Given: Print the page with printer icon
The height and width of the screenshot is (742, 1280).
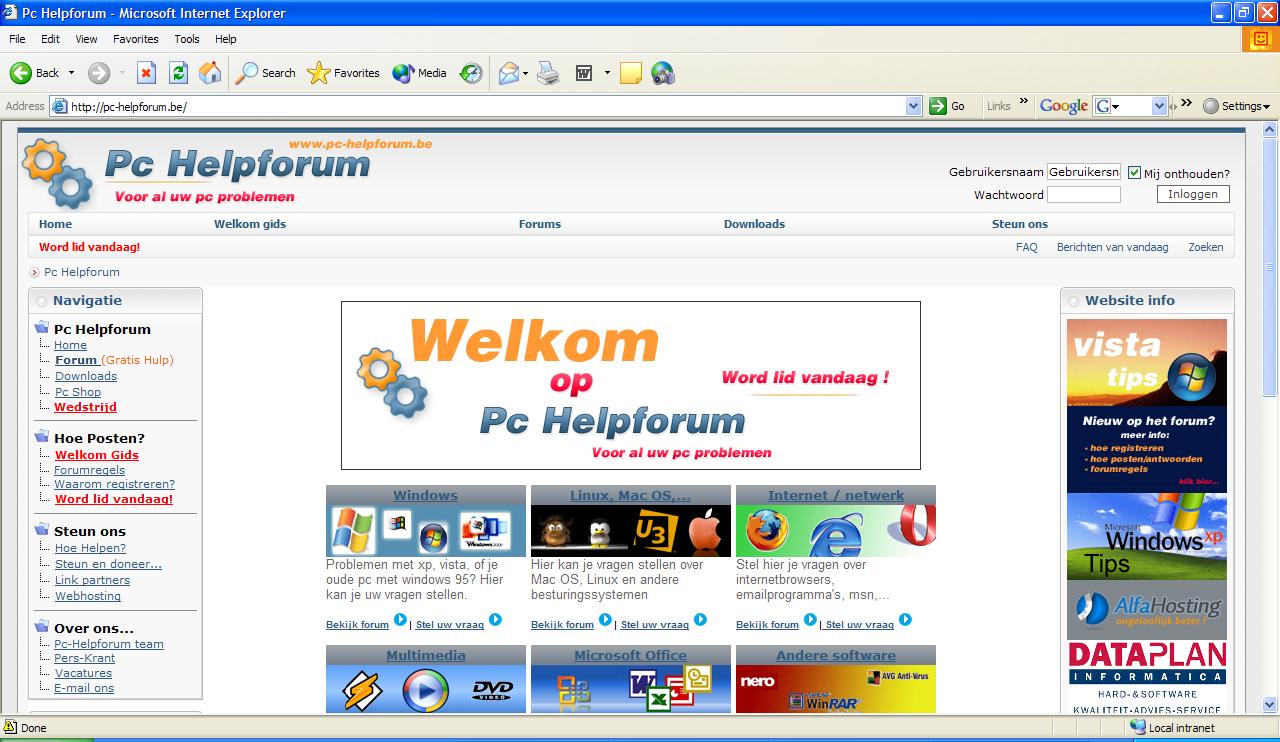Looking at the screenshot, I should [x=548, y=73].
